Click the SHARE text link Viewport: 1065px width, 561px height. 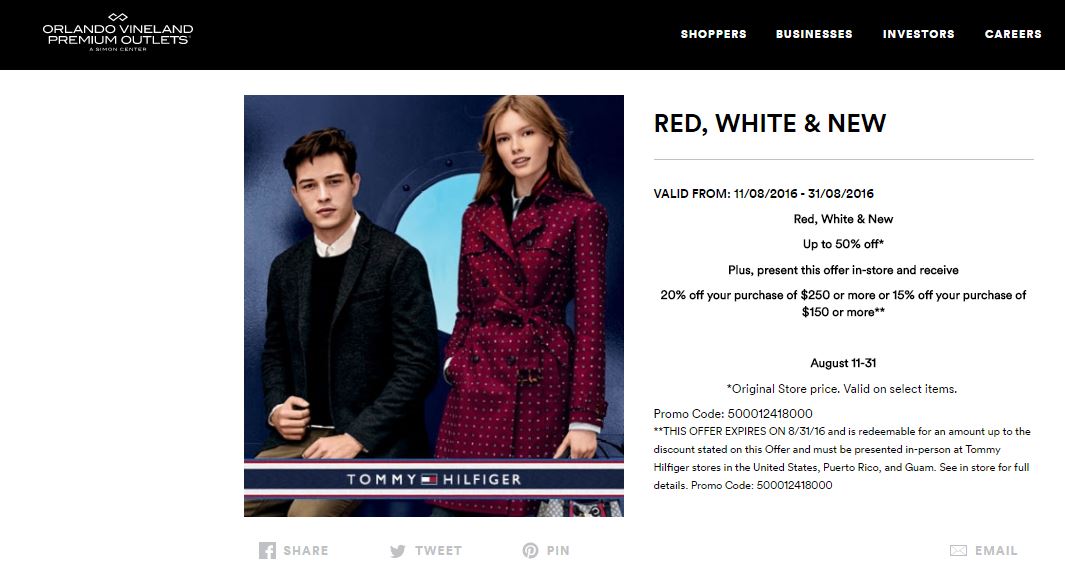[306, 551]
